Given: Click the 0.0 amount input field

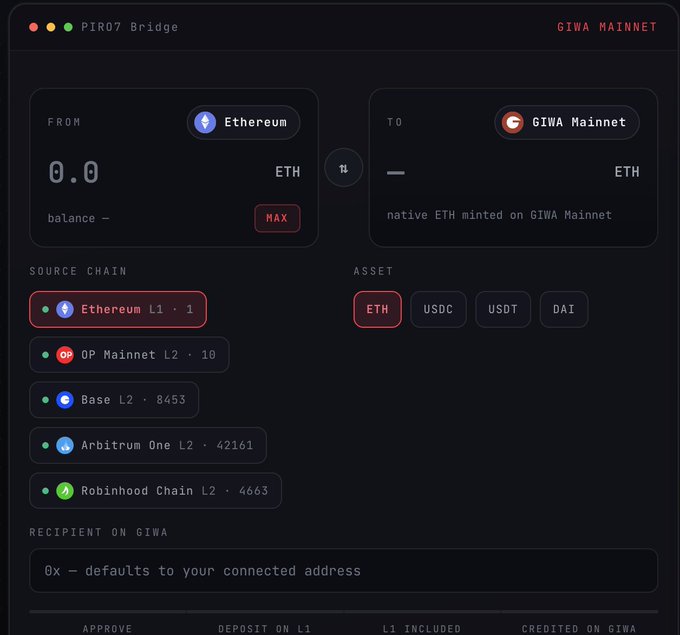Looking at the screenshot, I should click(73, 172).
